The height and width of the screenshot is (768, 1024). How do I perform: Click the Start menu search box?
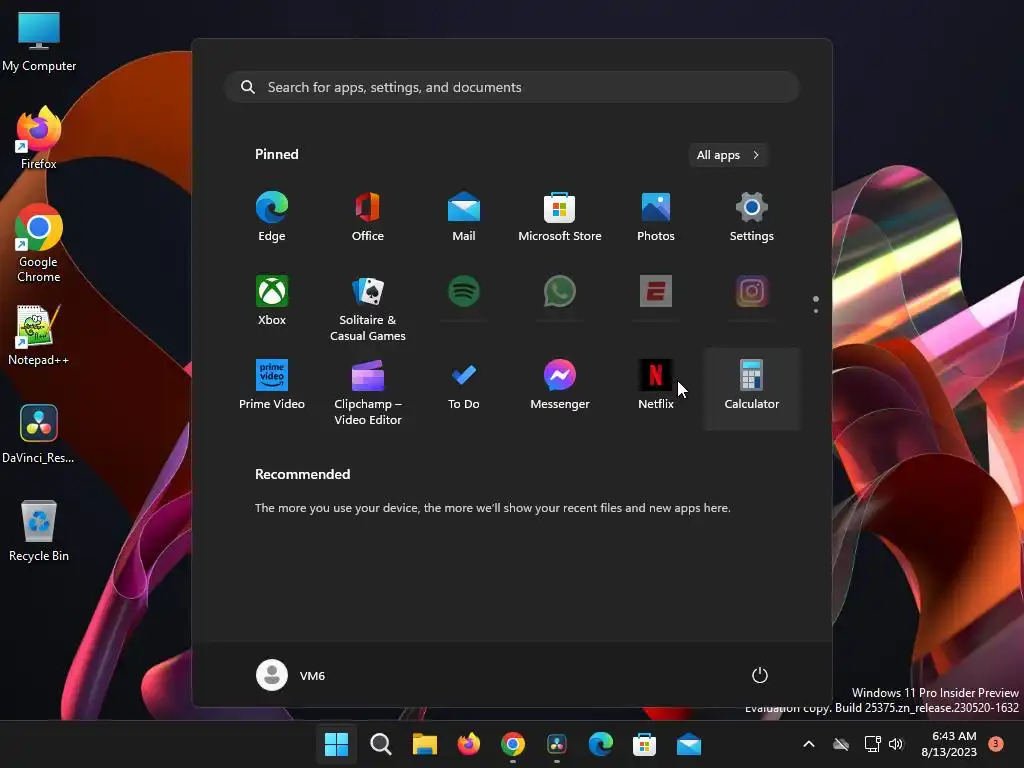pos(512,87)
